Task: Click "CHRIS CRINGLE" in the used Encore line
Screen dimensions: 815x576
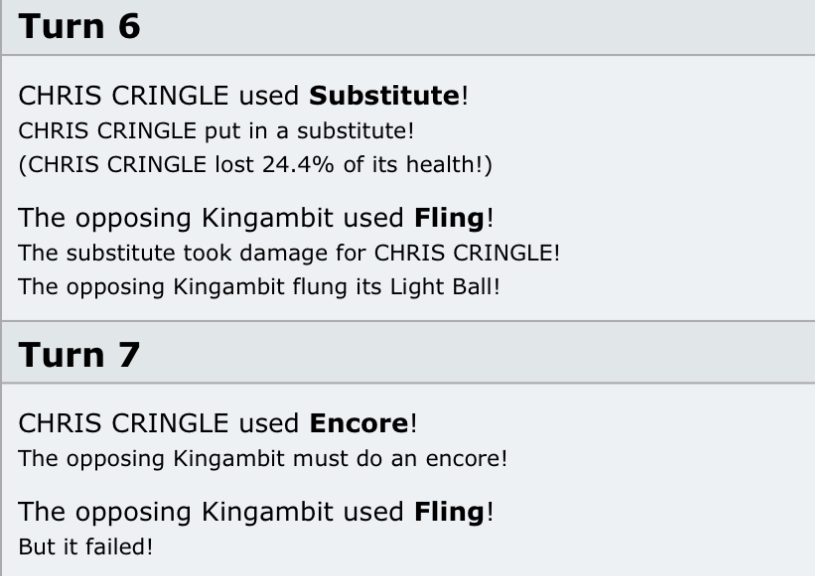Action: pyautogui.click(x=124, y=423)
